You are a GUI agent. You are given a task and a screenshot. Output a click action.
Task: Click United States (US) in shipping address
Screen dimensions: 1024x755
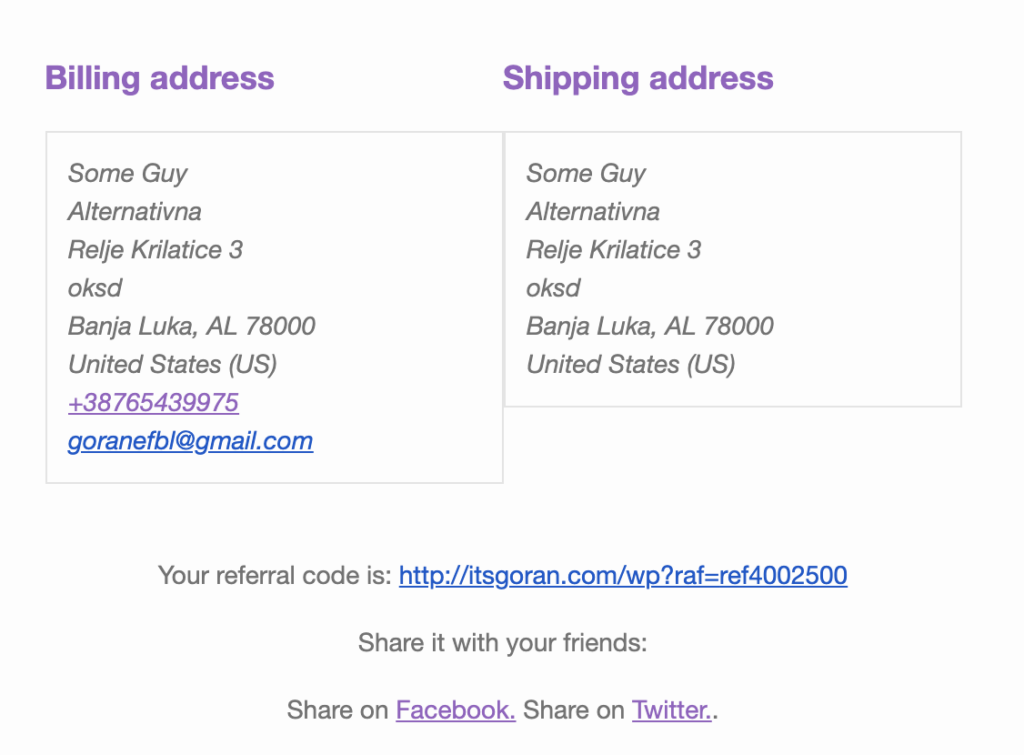[x=630, y=364]
